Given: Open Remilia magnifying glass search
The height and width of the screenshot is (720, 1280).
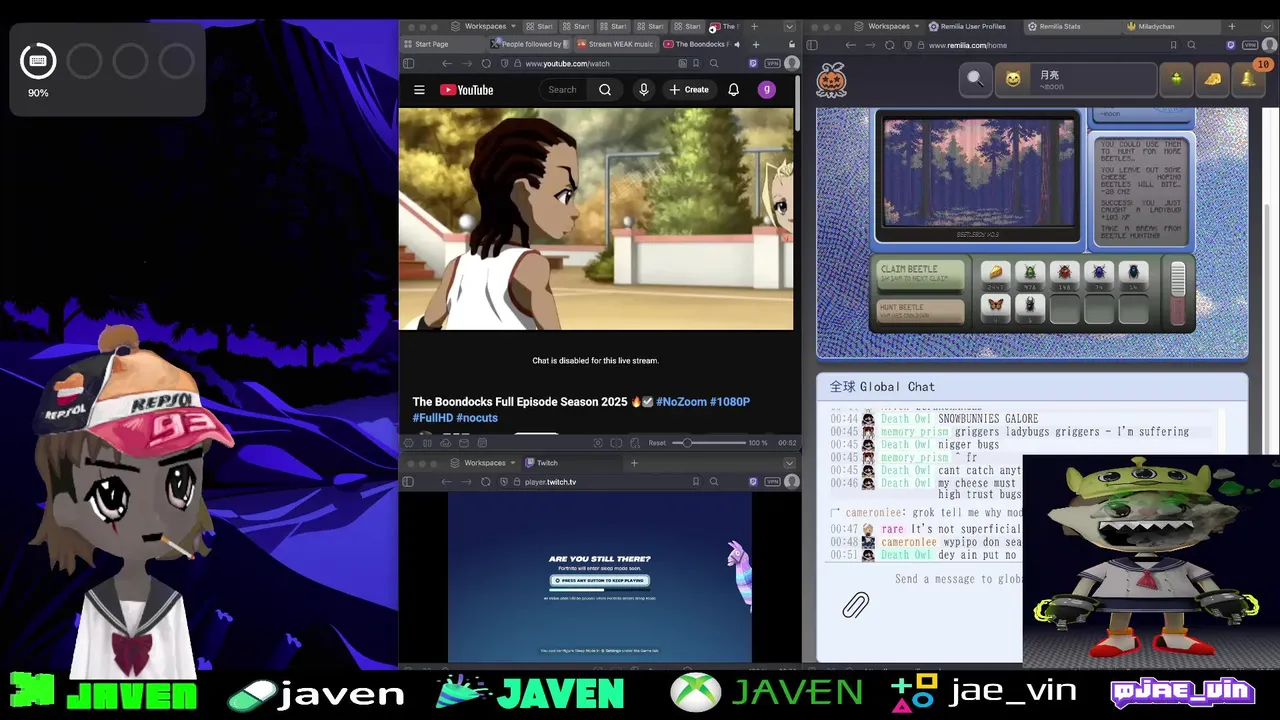Looking at the screenshot, I should 975,79.
